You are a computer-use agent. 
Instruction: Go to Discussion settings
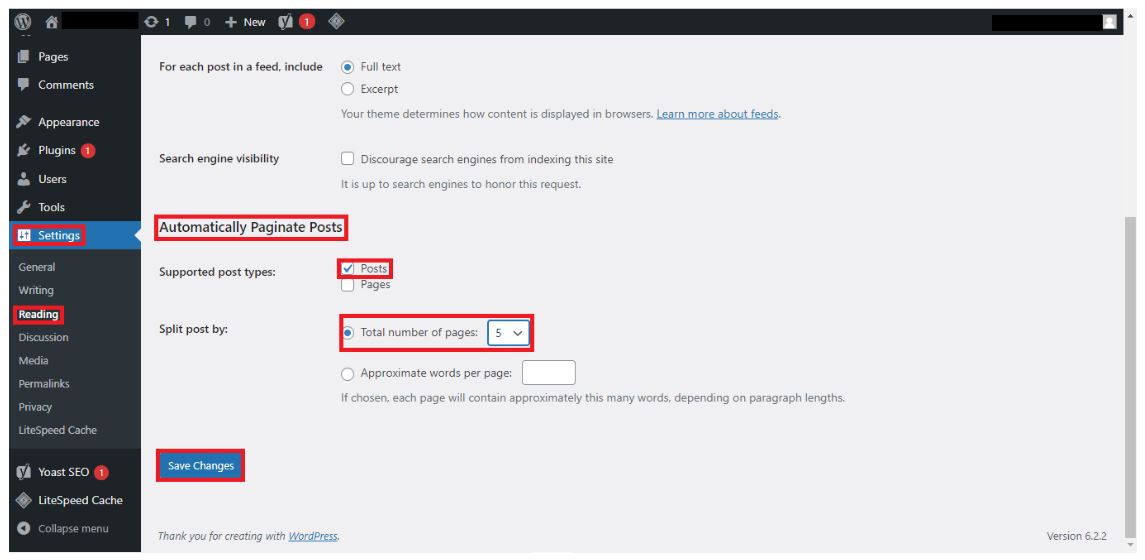tap(44, 337)
